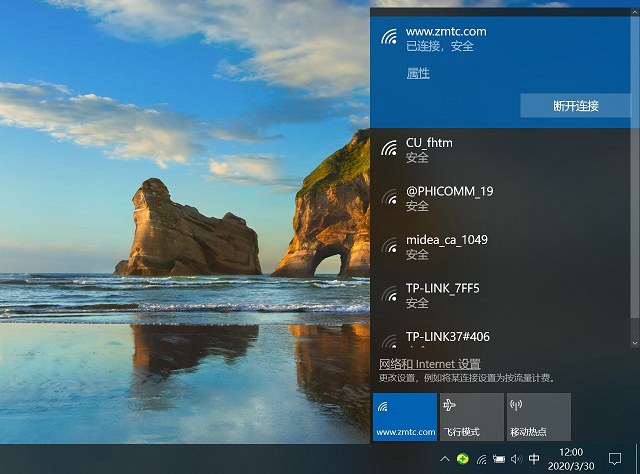Select the midea_ca_1049 network
The height and width of the screenshot is (474, 640).
[x=500, y=247]
